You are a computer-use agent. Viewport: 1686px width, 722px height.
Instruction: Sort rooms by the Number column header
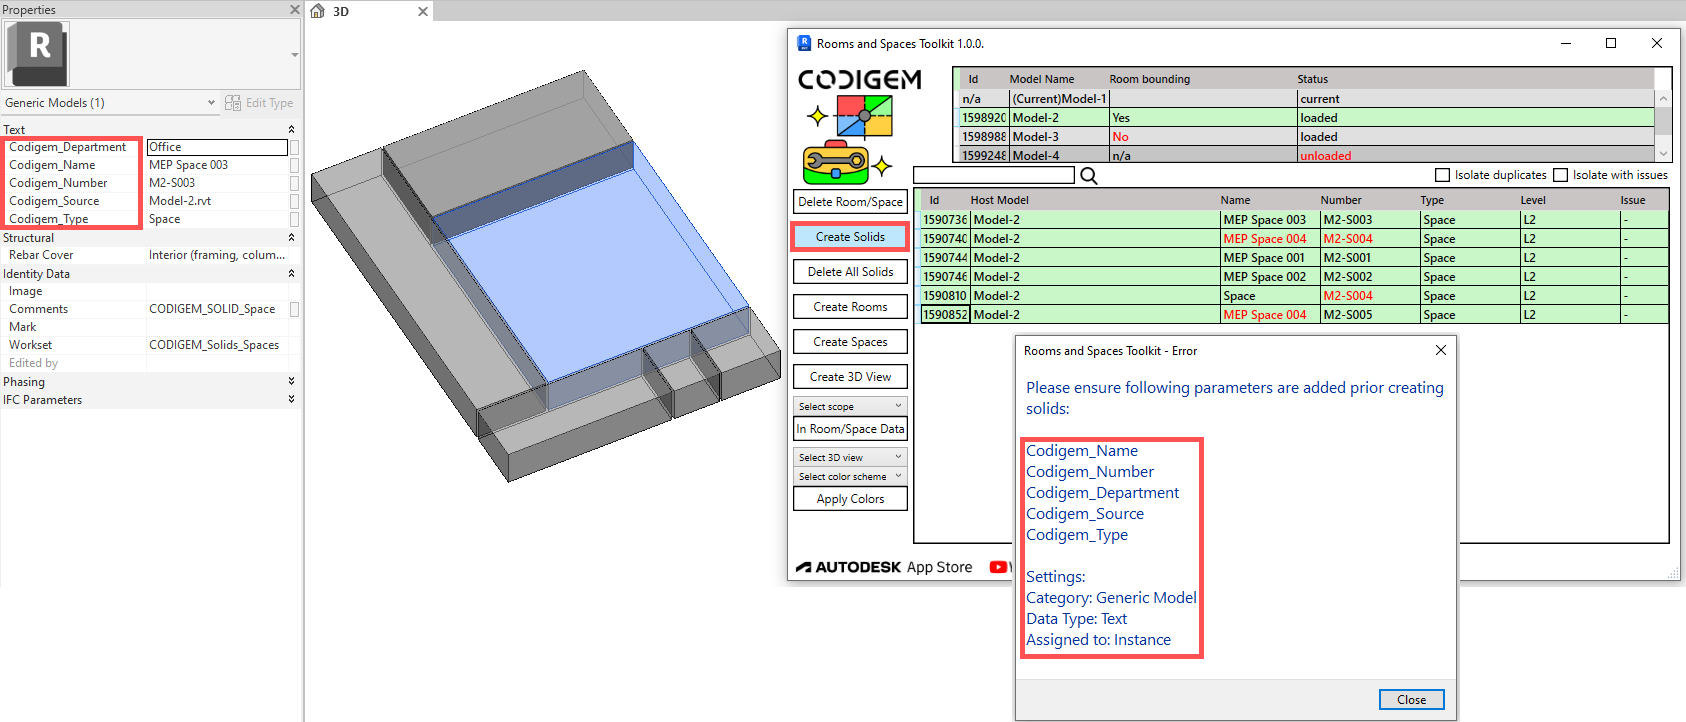coord(1341,200)
